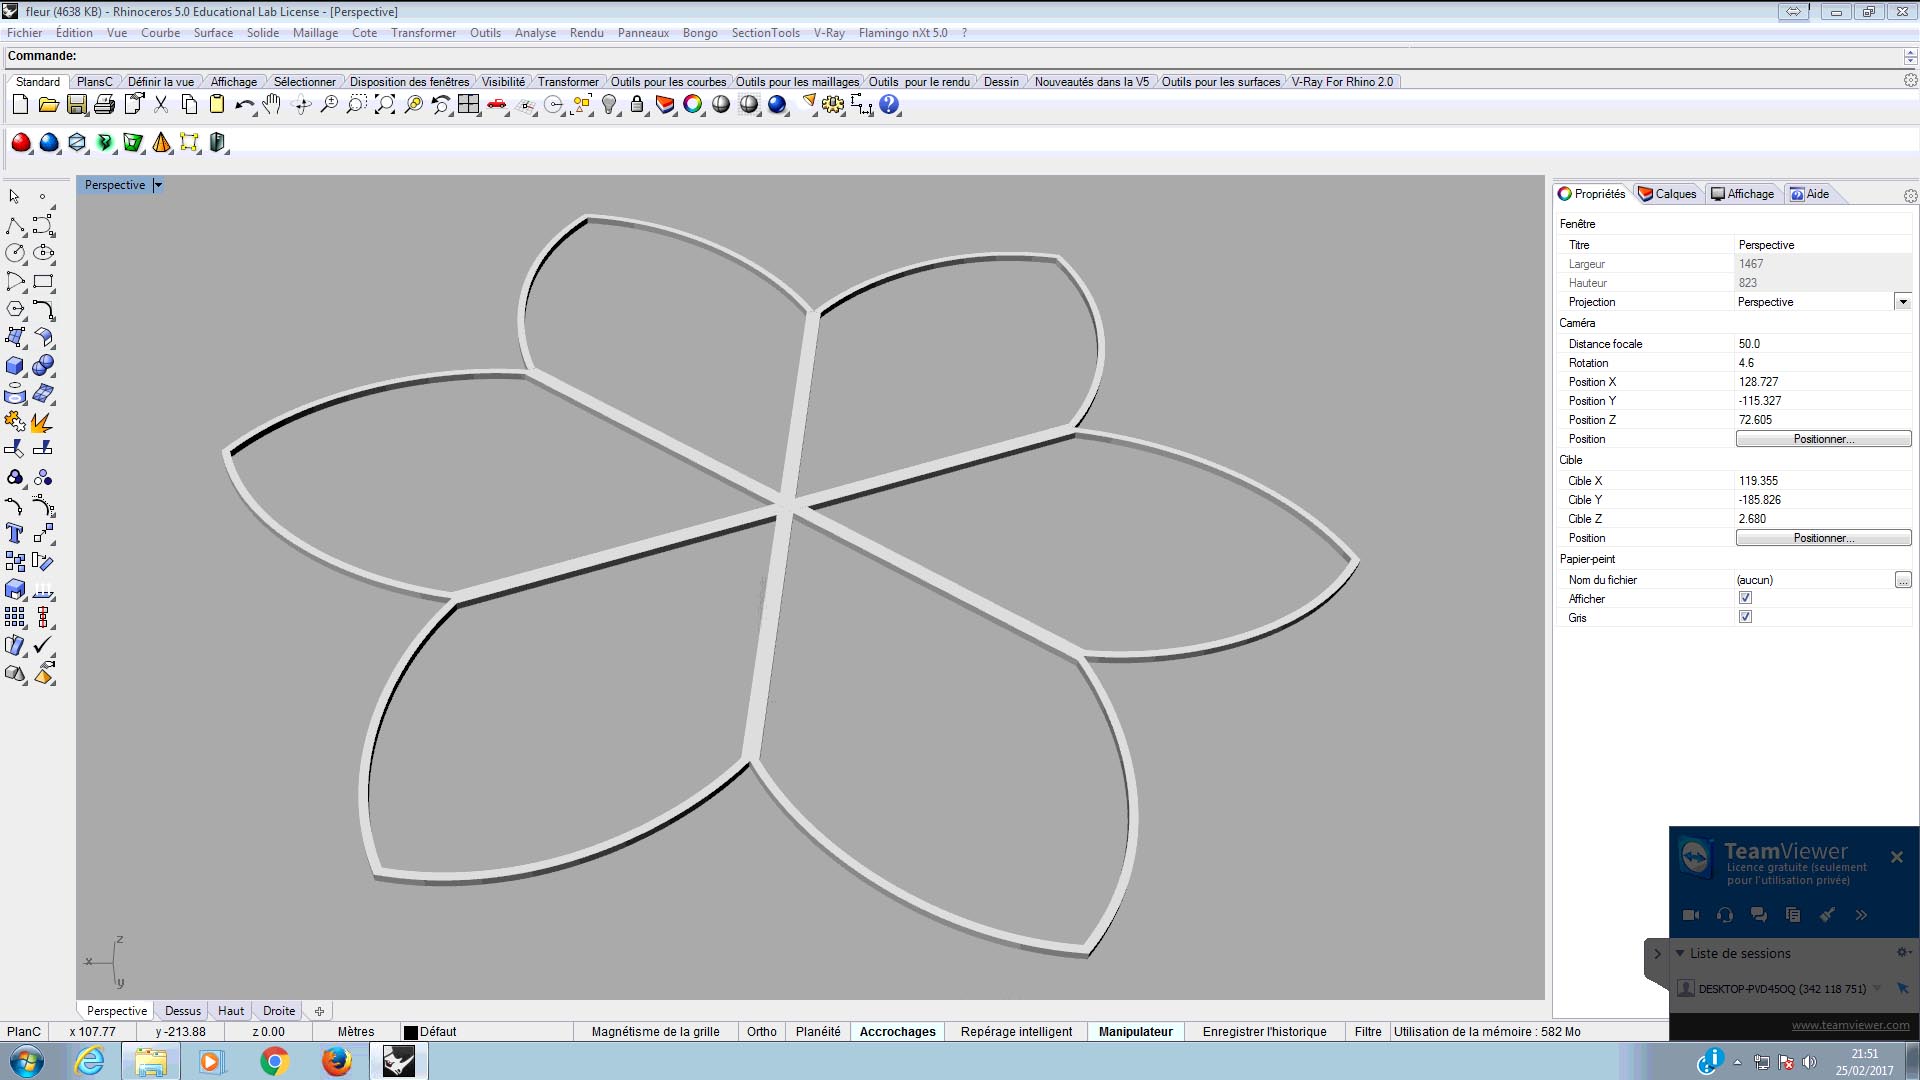Open the Courbe menu
1920x1080 pixels.
click(x=160, y=33)
